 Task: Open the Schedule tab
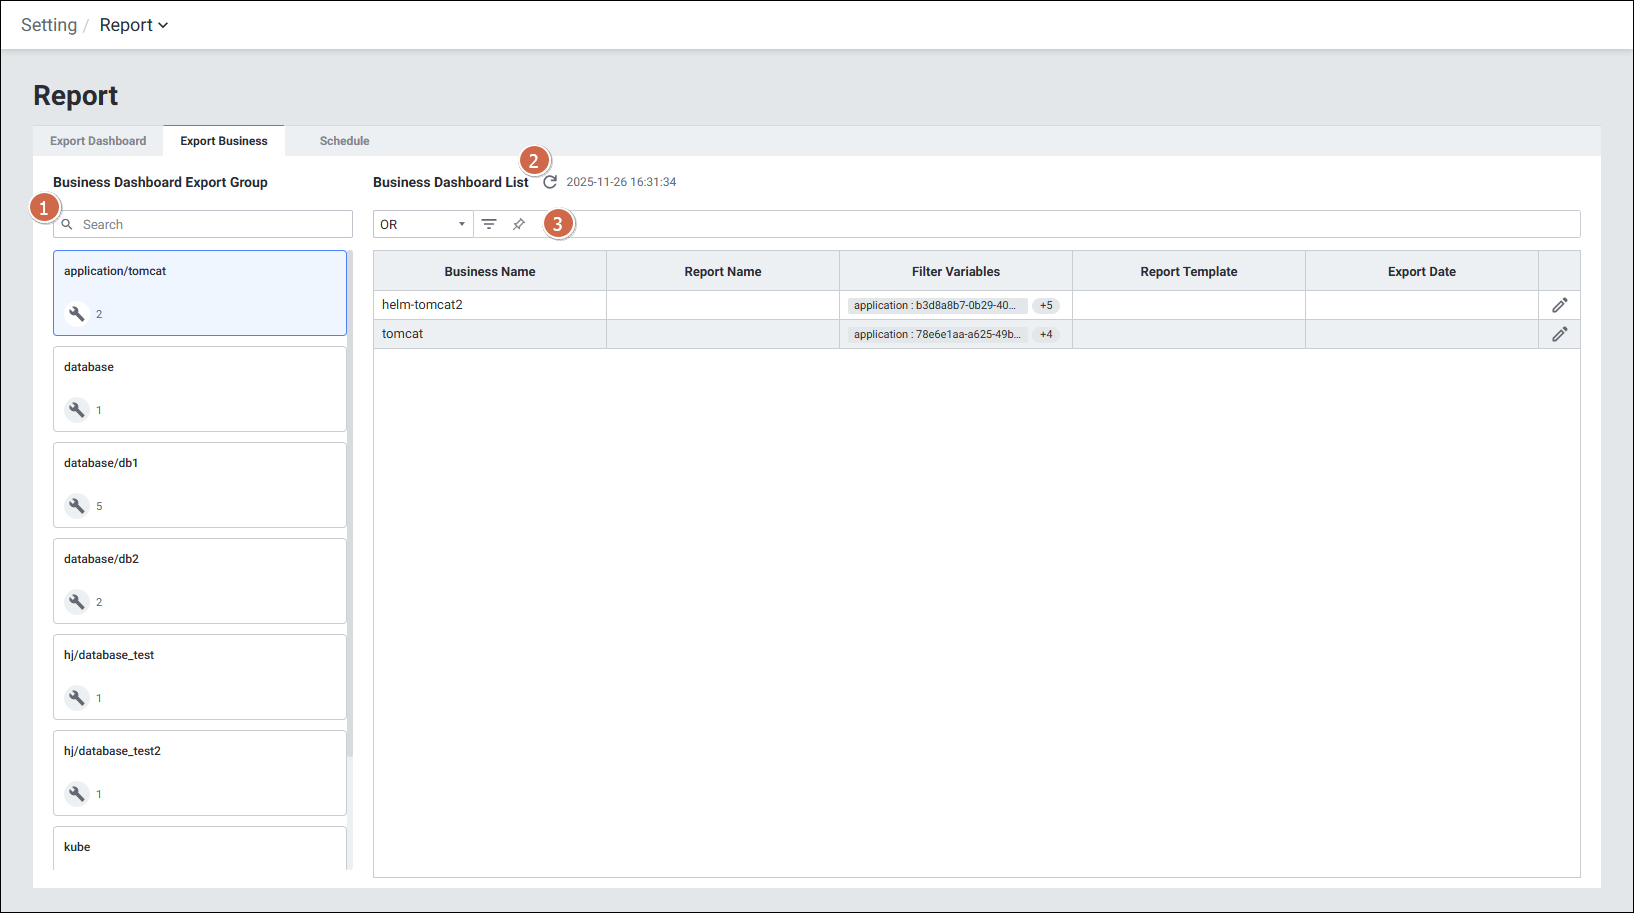[x=344, y=141]
